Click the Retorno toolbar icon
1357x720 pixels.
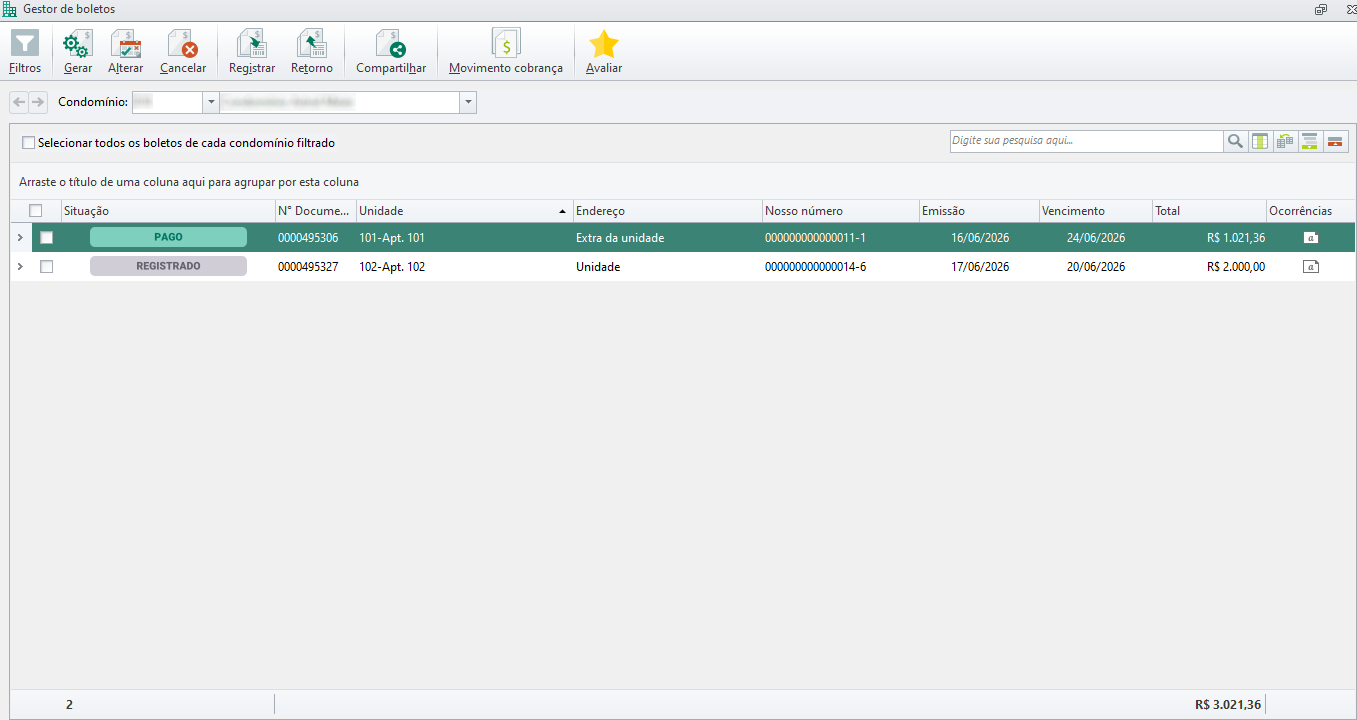tap(312, 44)
